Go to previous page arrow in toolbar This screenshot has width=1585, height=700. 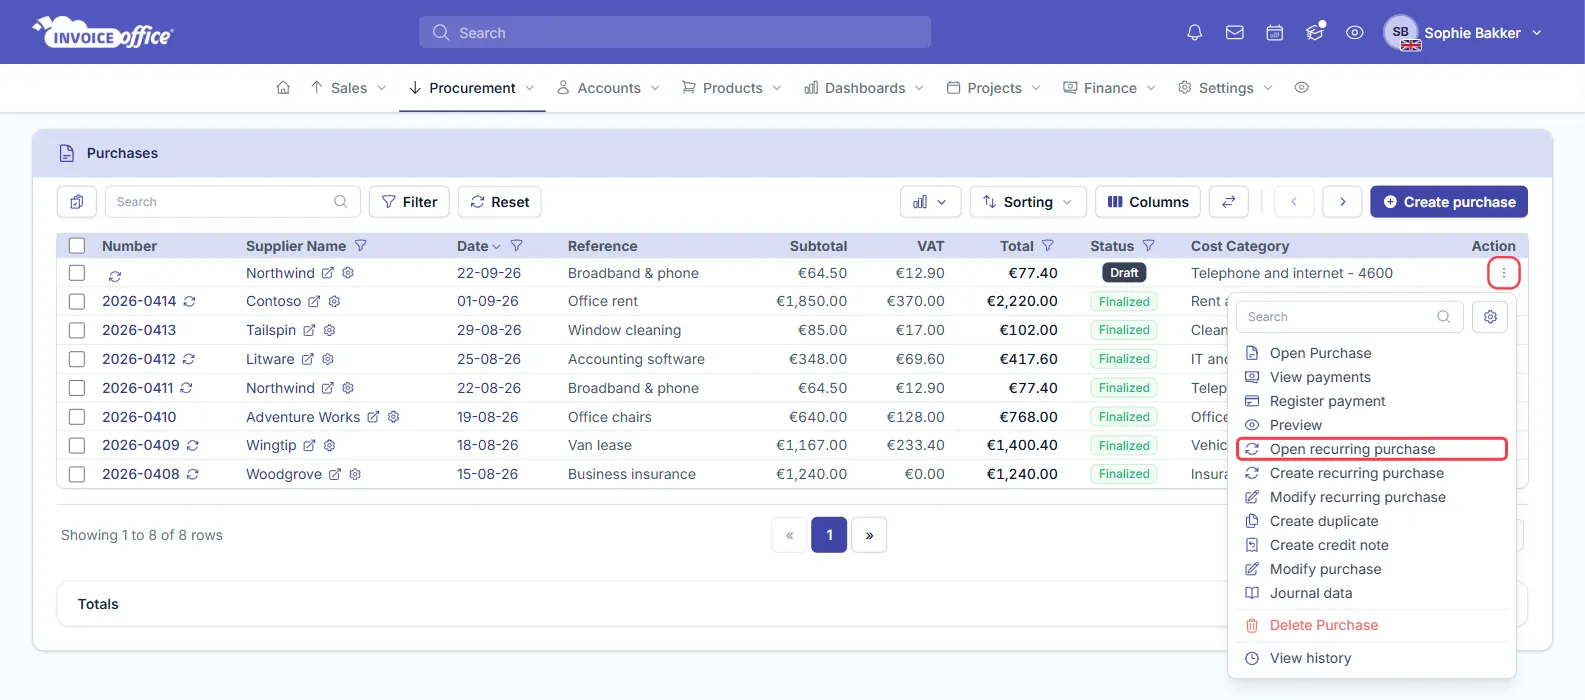tap(1294, 202)
